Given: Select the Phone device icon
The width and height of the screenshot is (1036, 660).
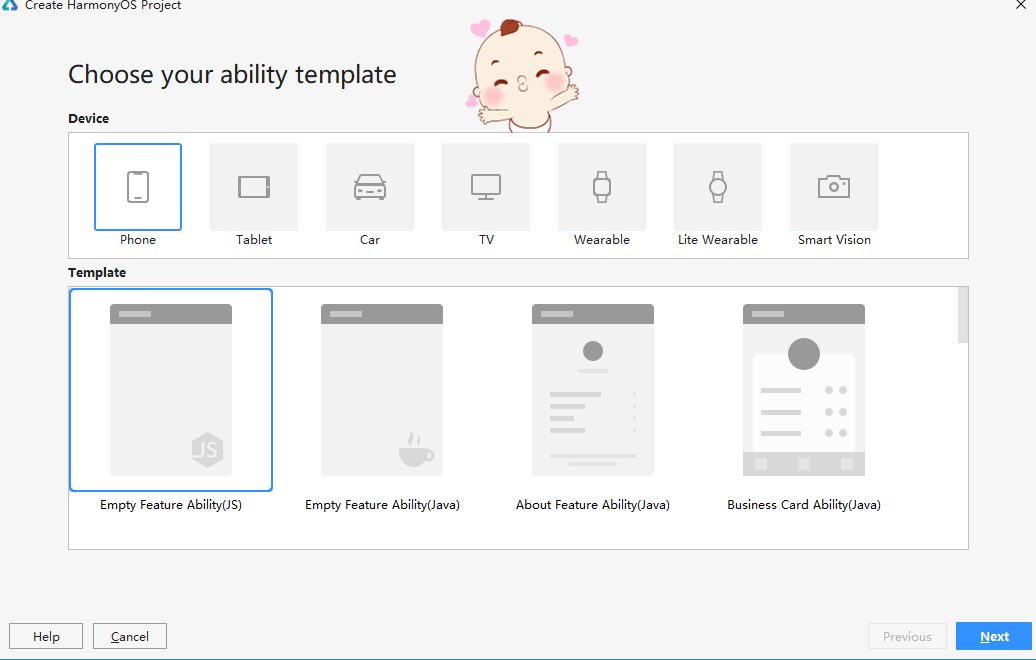Looking at the screenshot, I should 138,187.
